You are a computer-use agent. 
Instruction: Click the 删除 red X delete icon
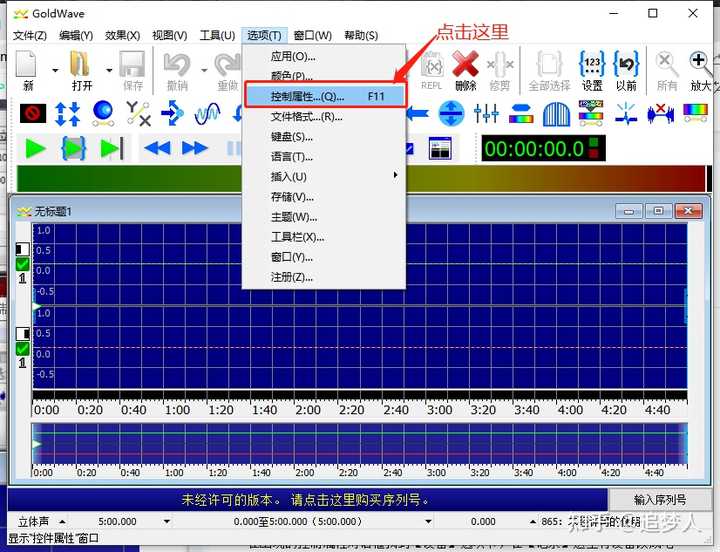click(465, 63)
